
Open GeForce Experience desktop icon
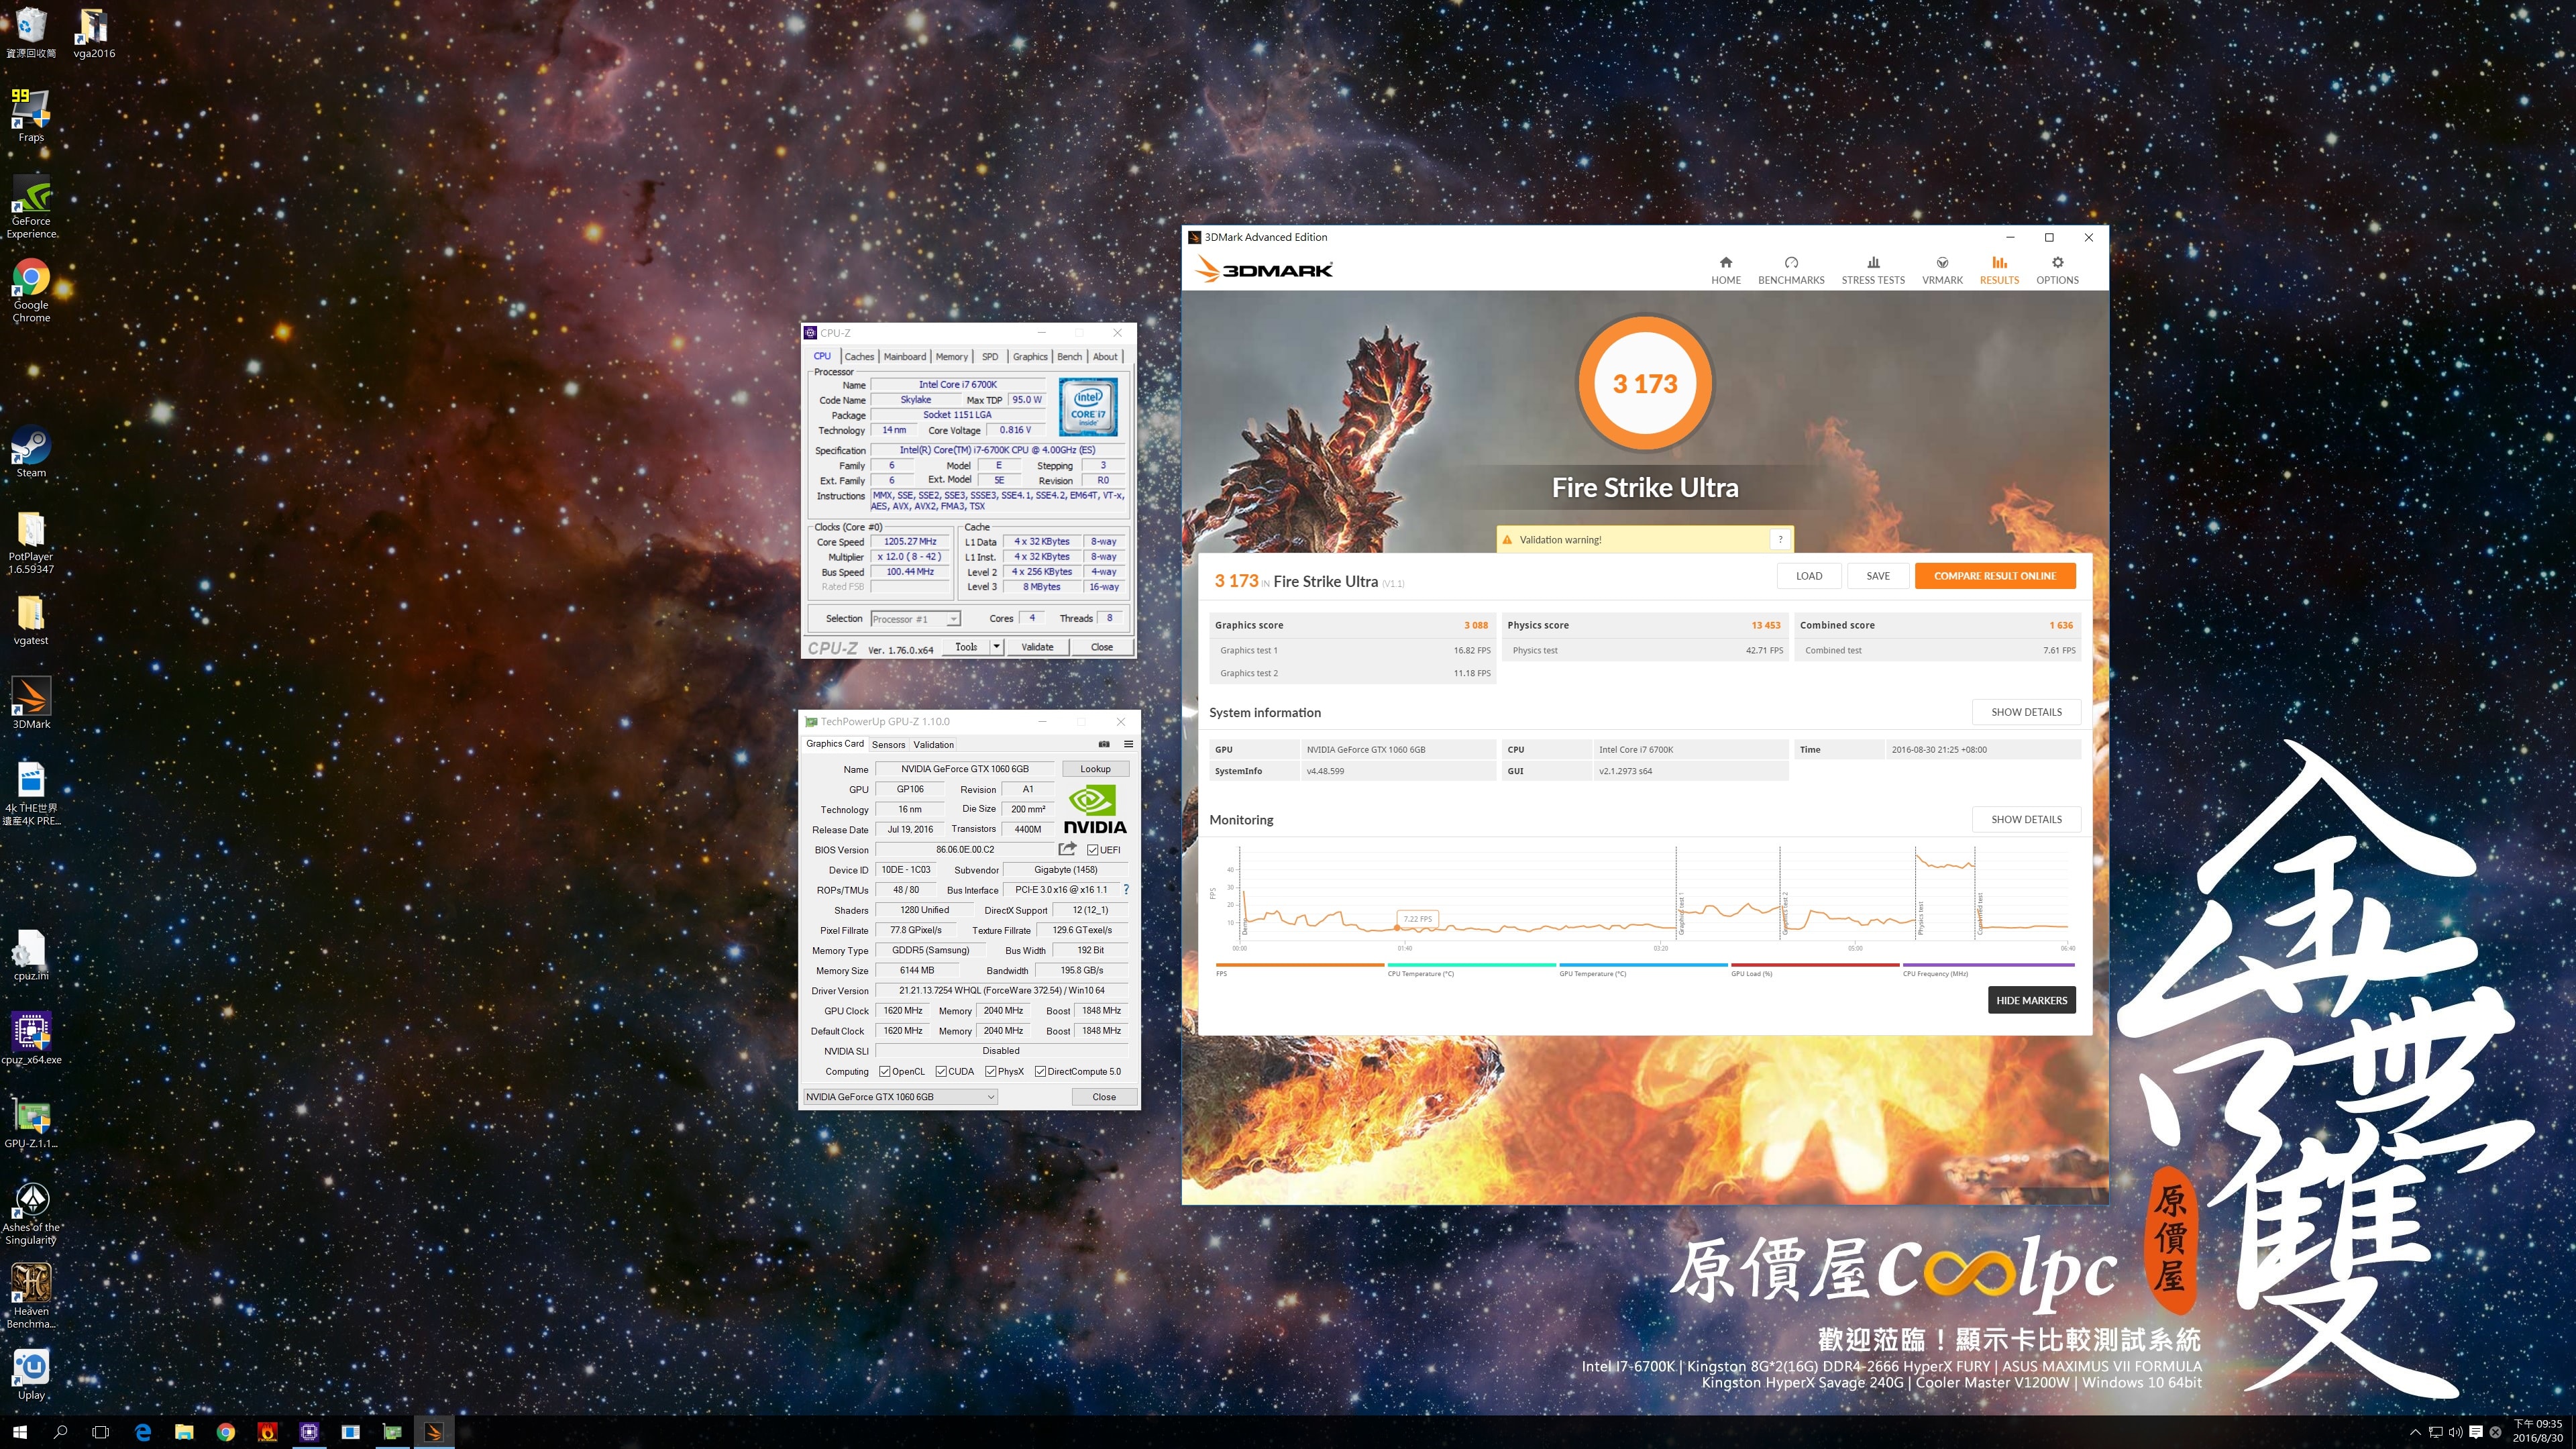point(31,207)
